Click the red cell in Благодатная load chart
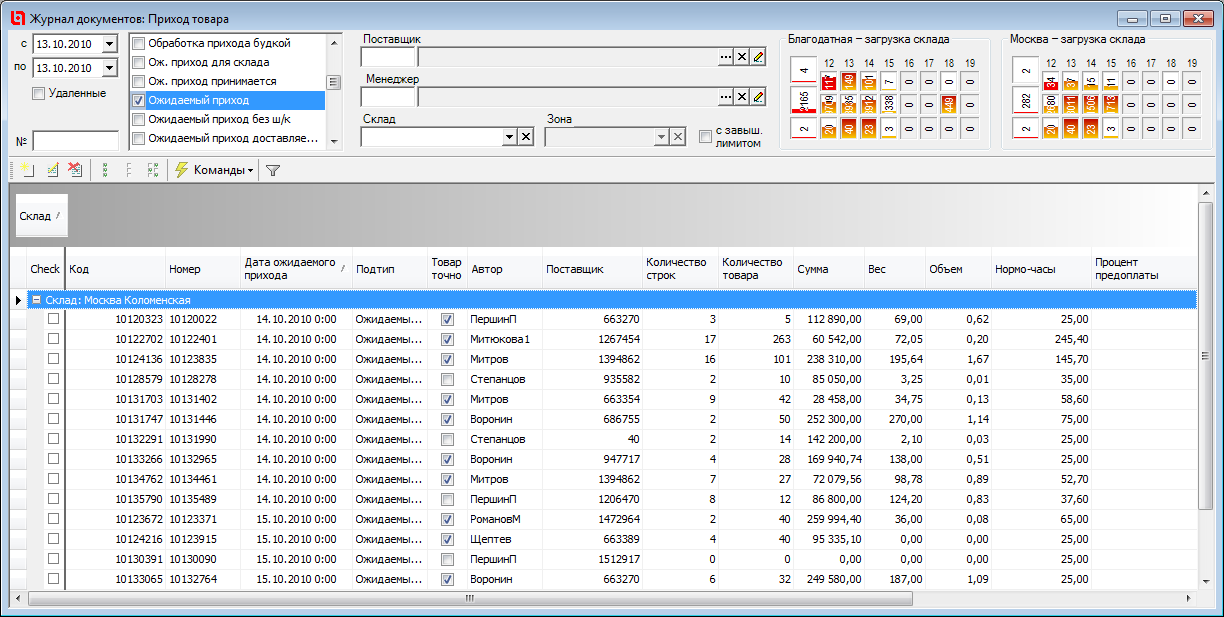This screenshot has height=617, width=1224. pos(828,82)
